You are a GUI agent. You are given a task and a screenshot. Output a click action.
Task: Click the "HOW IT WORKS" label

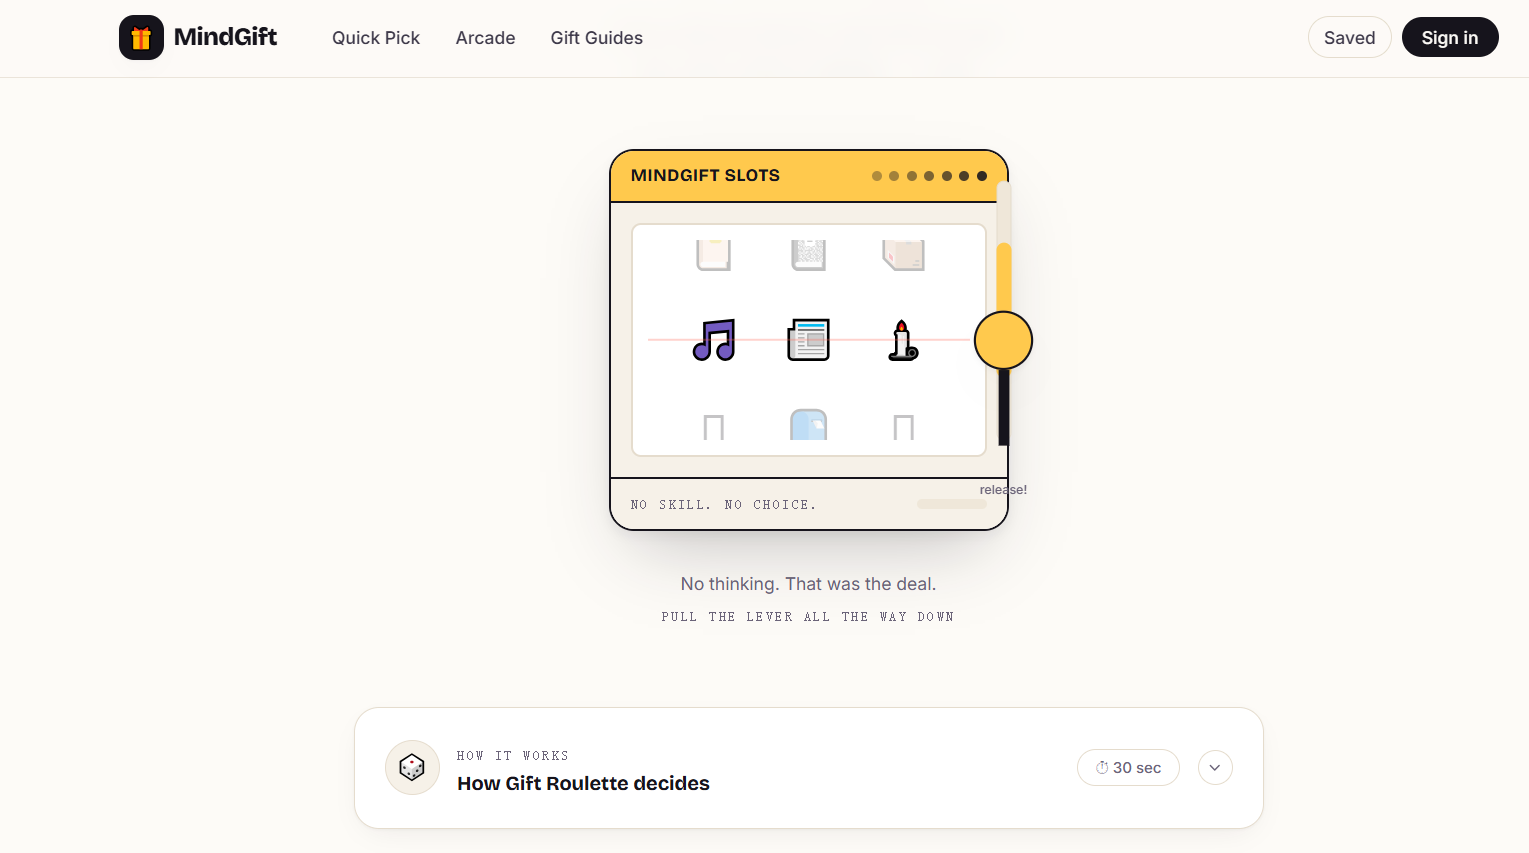point(513,756)
